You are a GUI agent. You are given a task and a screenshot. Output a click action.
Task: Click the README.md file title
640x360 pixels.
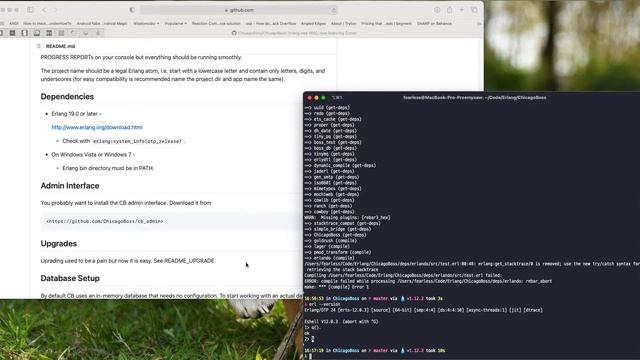[60, 46]
